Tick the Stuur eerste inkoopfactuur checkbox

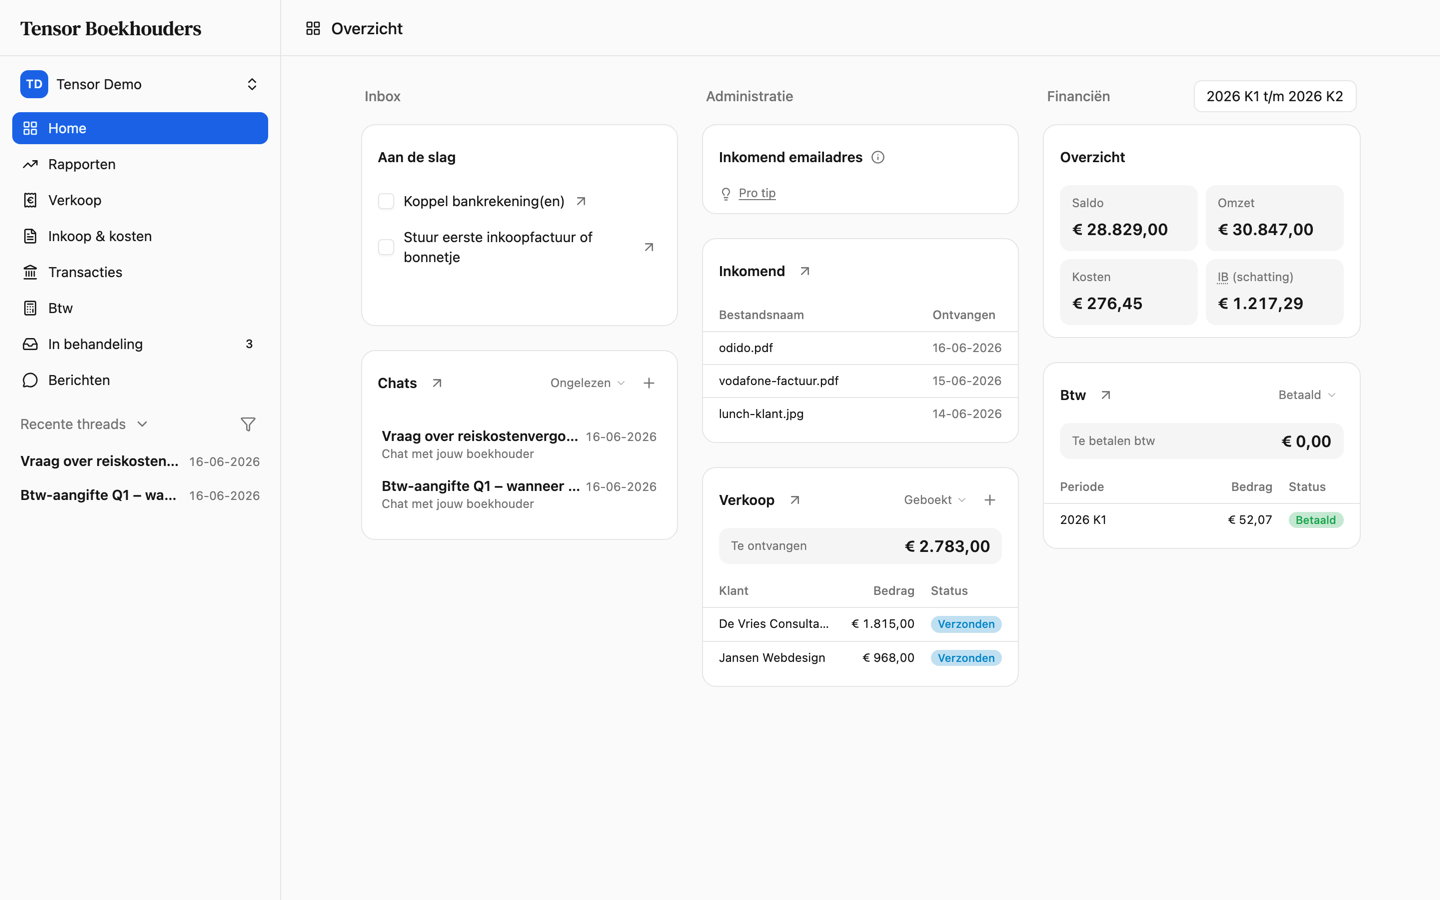tap(386, 247)
